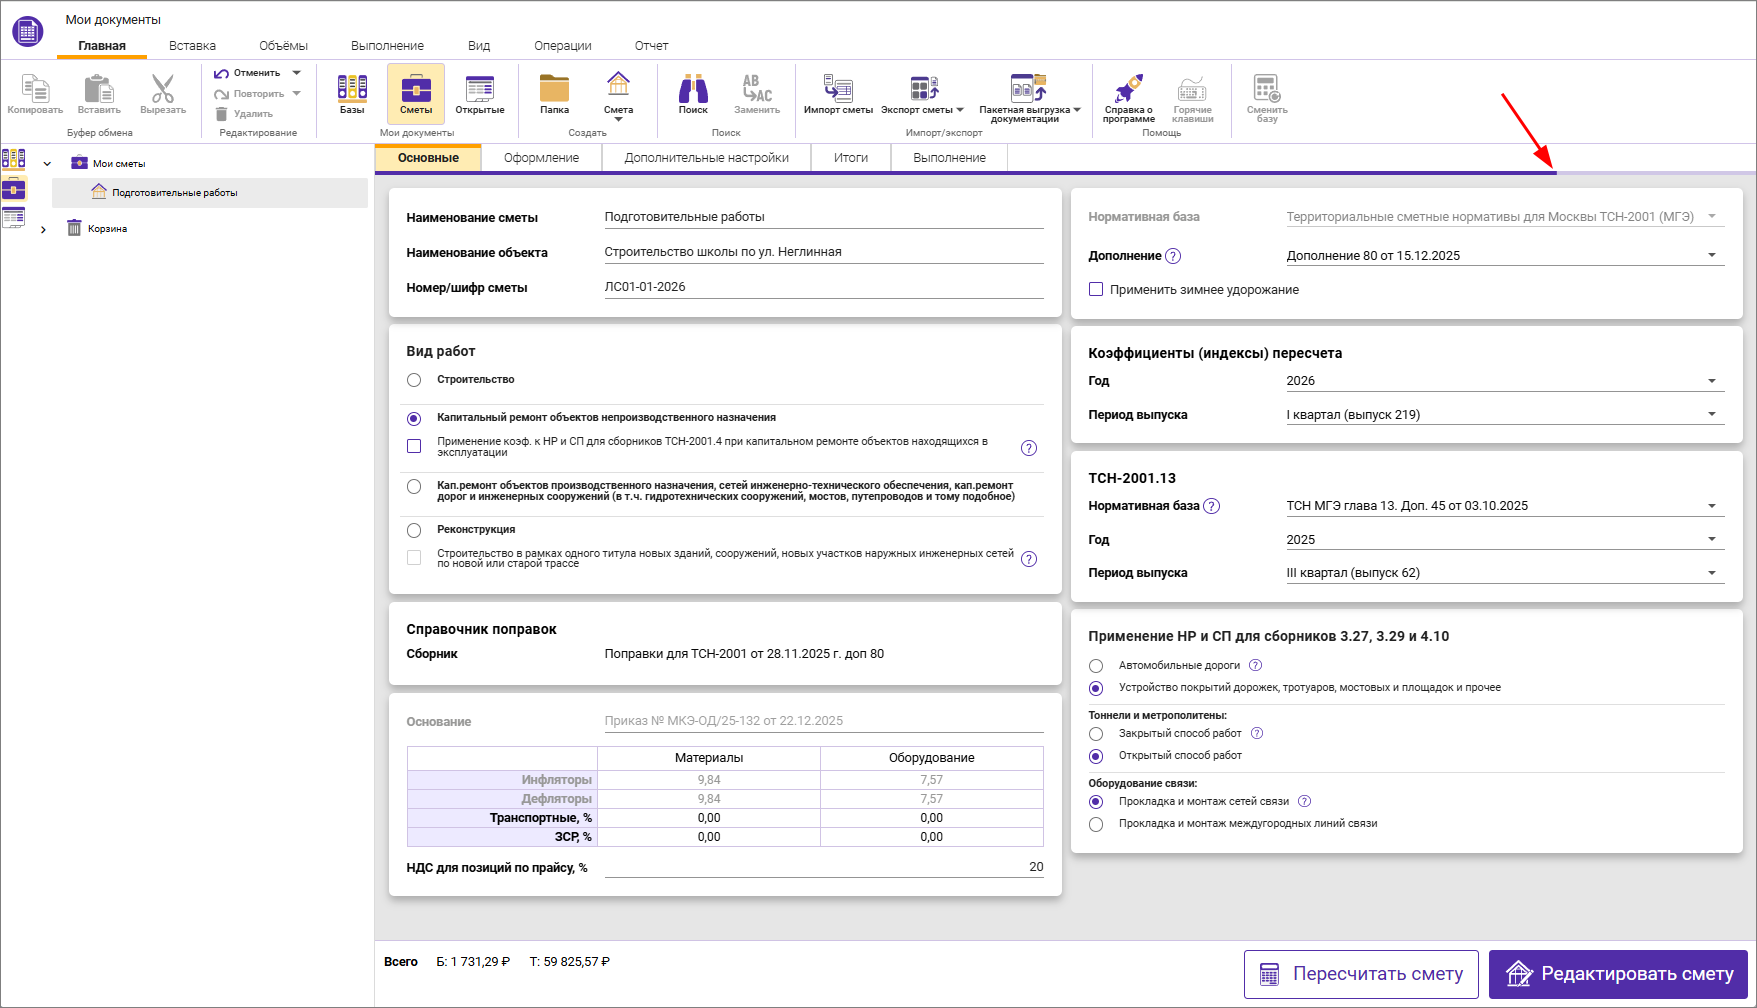1757x1008 pixels.
Task: Switch to the Оформление tab
Action: [x=541, y=158]
